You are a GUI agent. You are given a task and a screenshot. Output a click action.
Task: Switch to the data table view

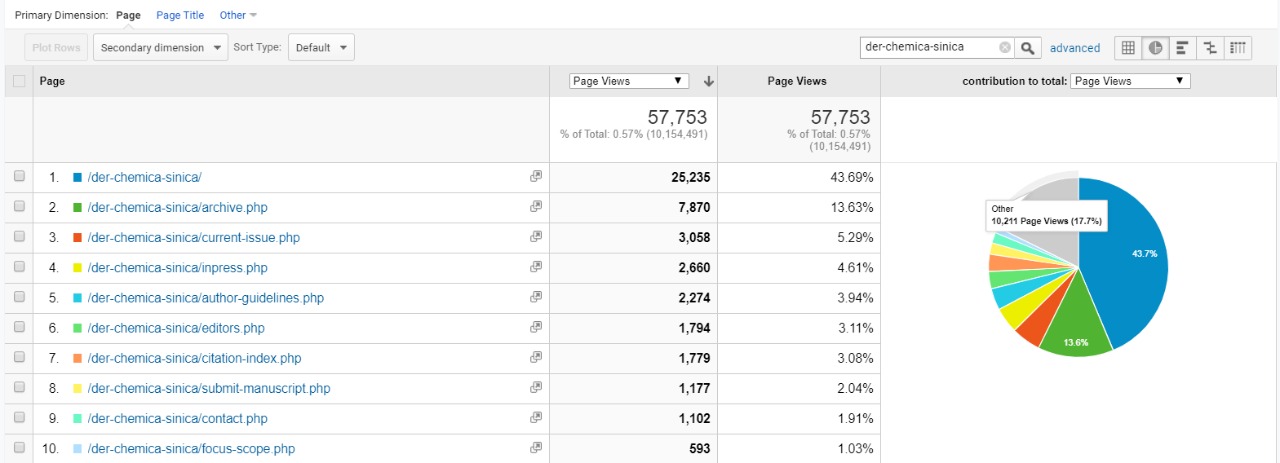tap(1128, 48)
